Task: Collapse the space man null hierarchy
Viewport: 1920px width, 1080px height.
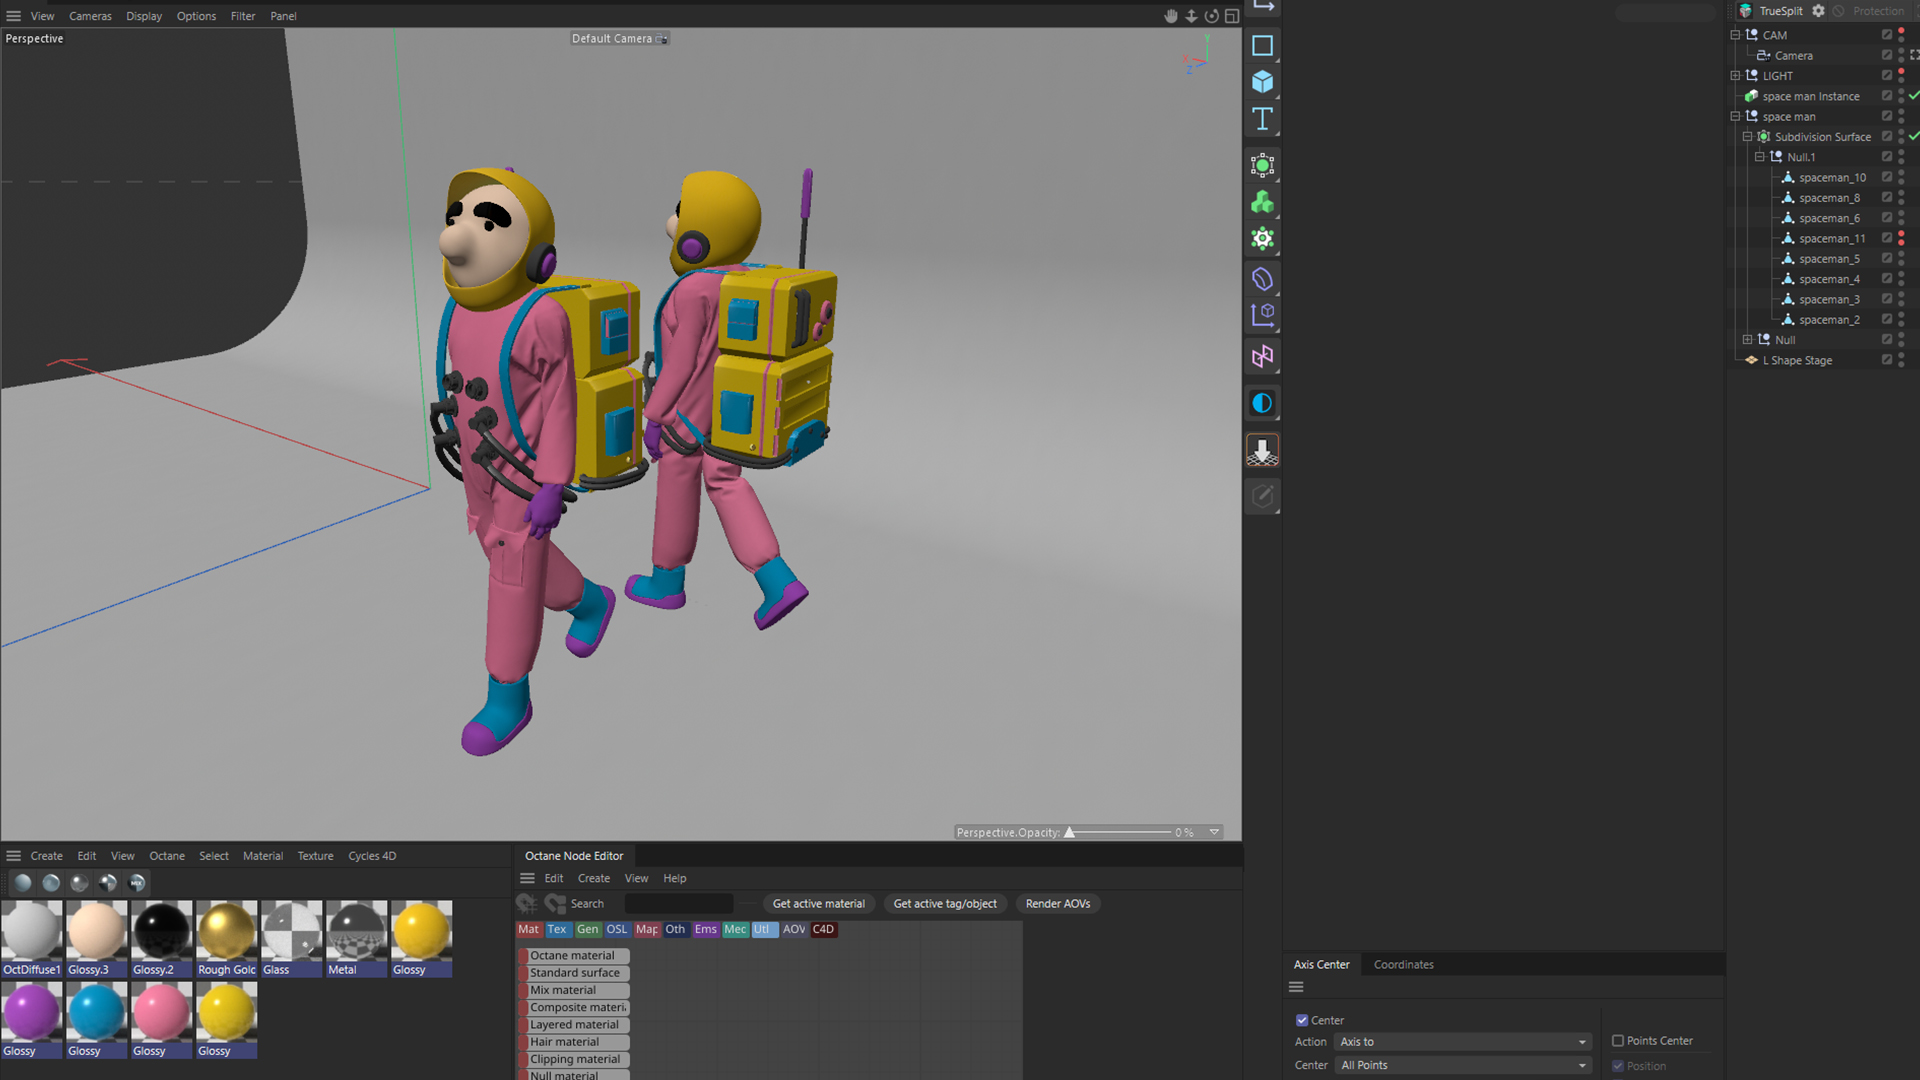Action: coord(1735,117)
